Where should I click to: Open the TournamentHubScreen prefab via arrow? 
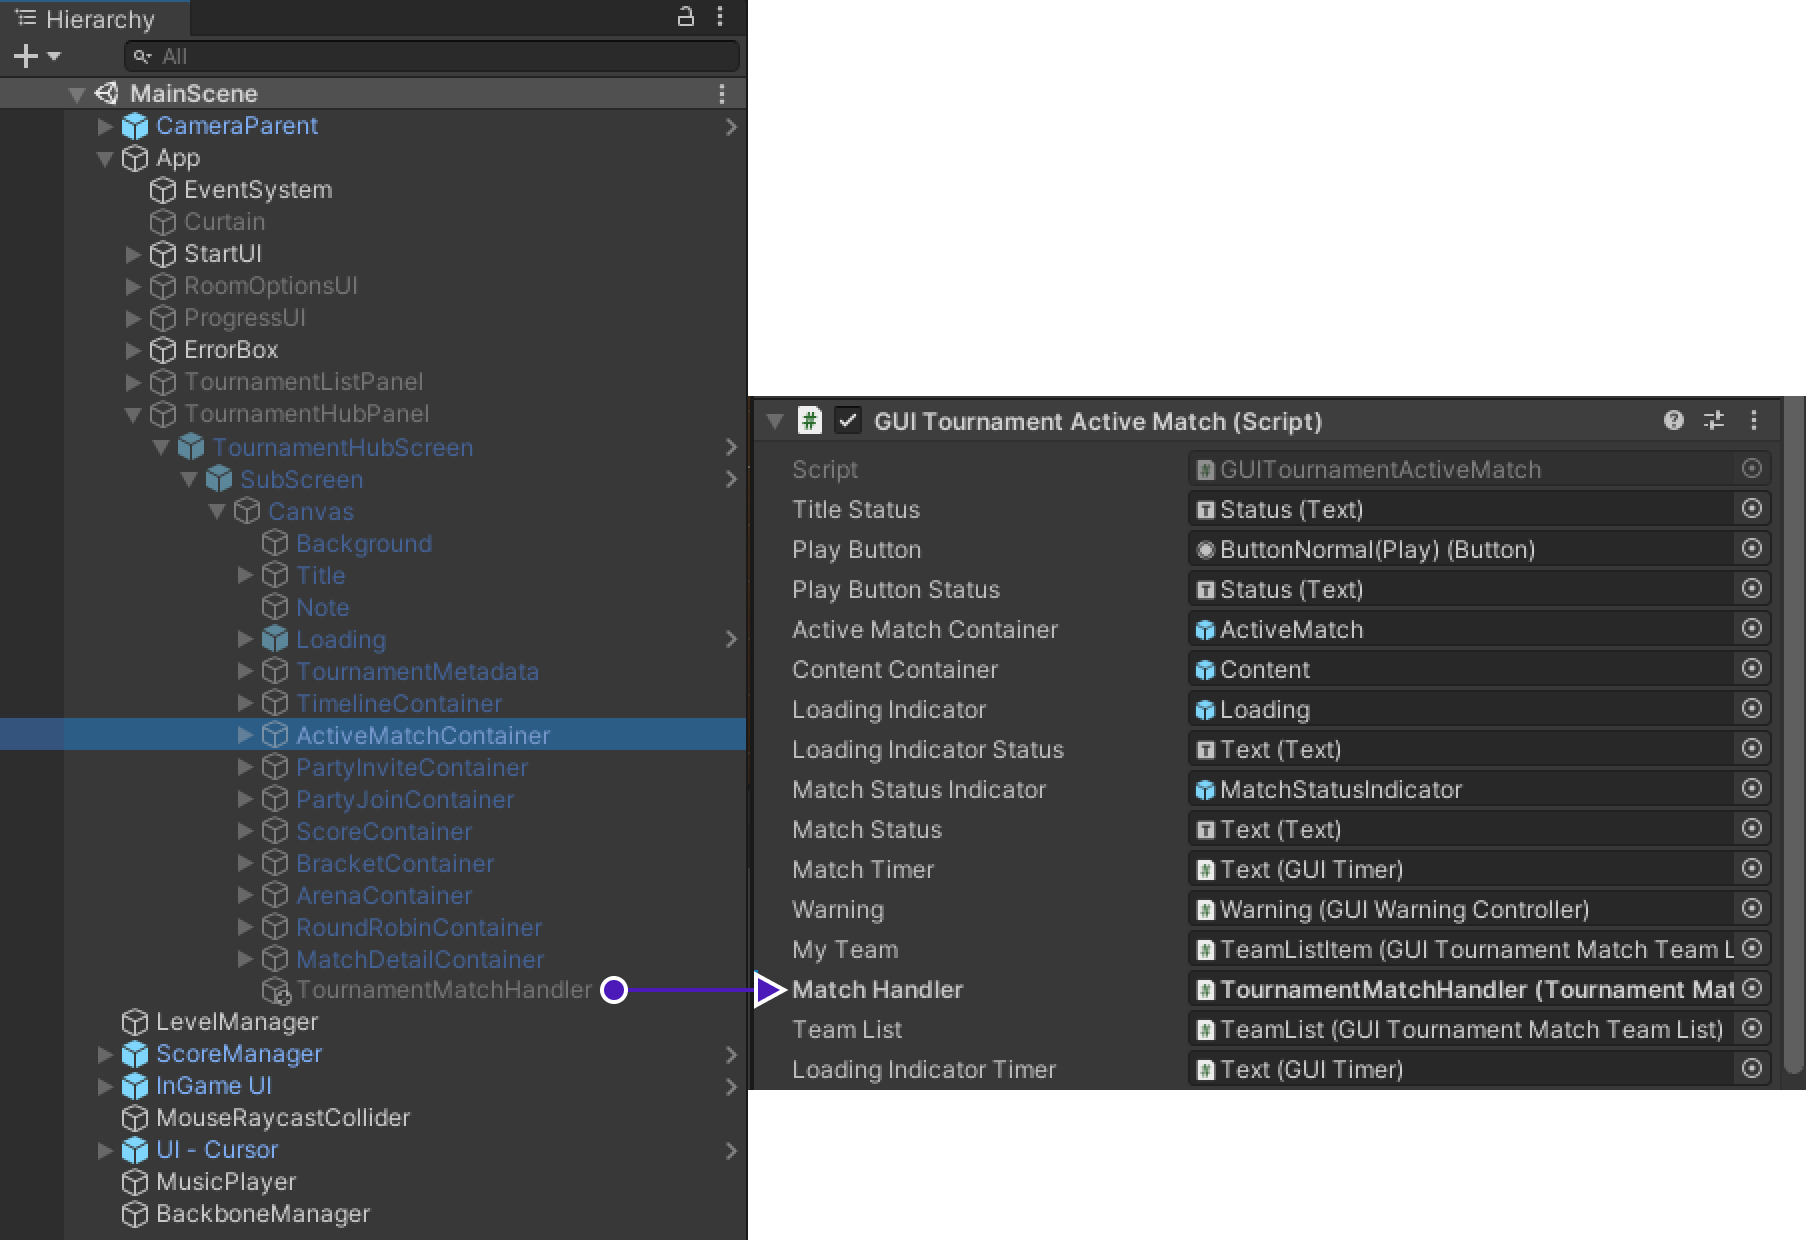[x=731, y=447]
